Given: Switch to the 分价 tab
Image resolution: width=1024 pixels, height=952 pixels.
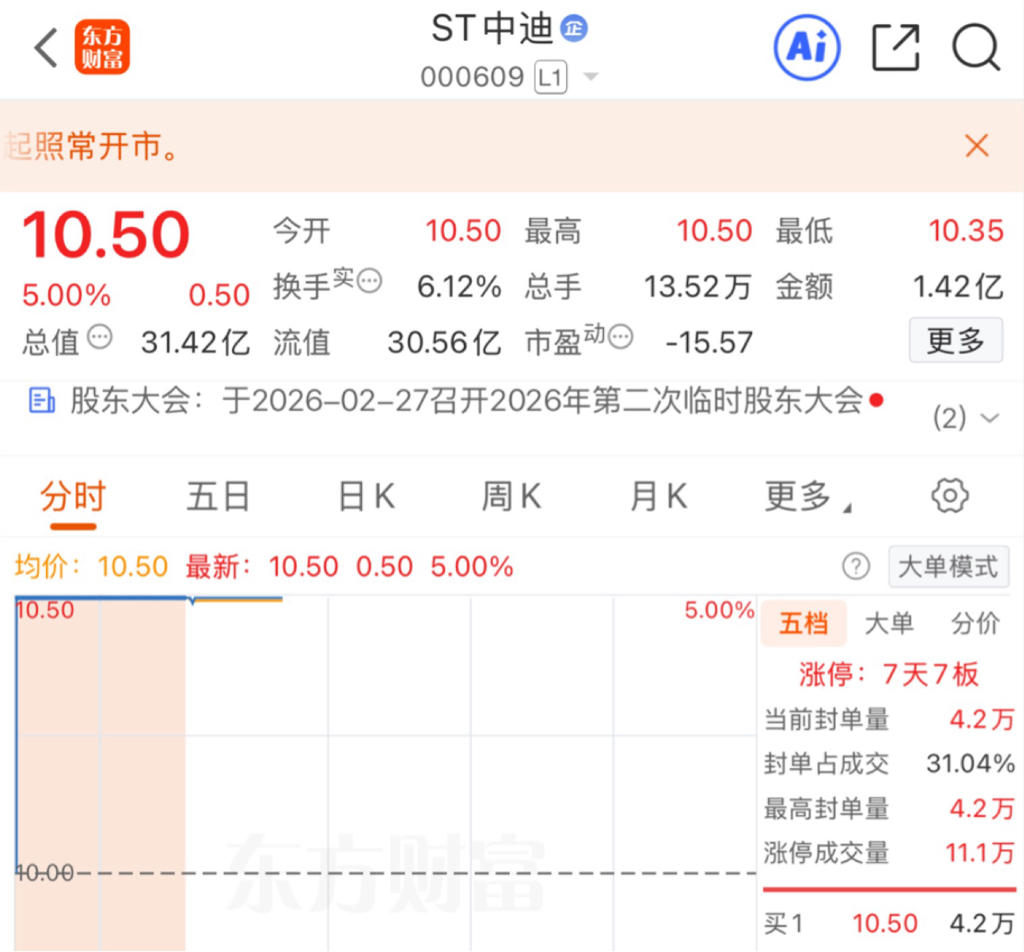Looking at the screenshot, I should [975, 624].
